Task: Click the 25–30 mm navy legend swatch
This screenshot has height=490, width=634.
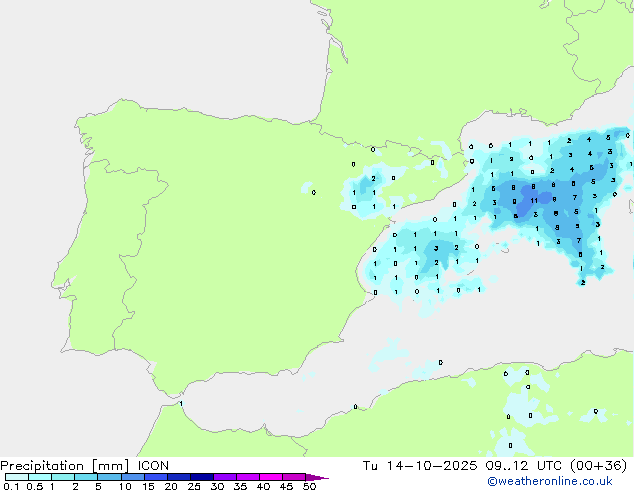Action: pyautogui.click(x=202, y=477)
